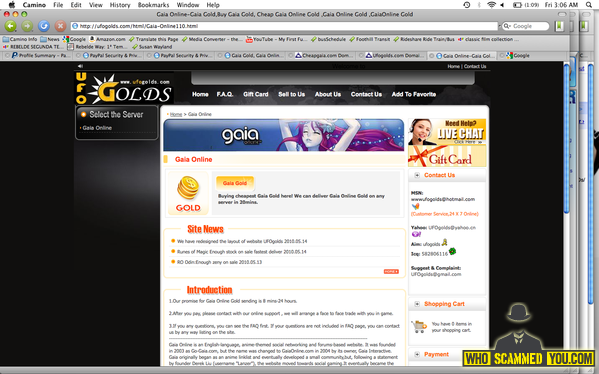Click the URL address field
599x374 pixels.
point(284,26)
